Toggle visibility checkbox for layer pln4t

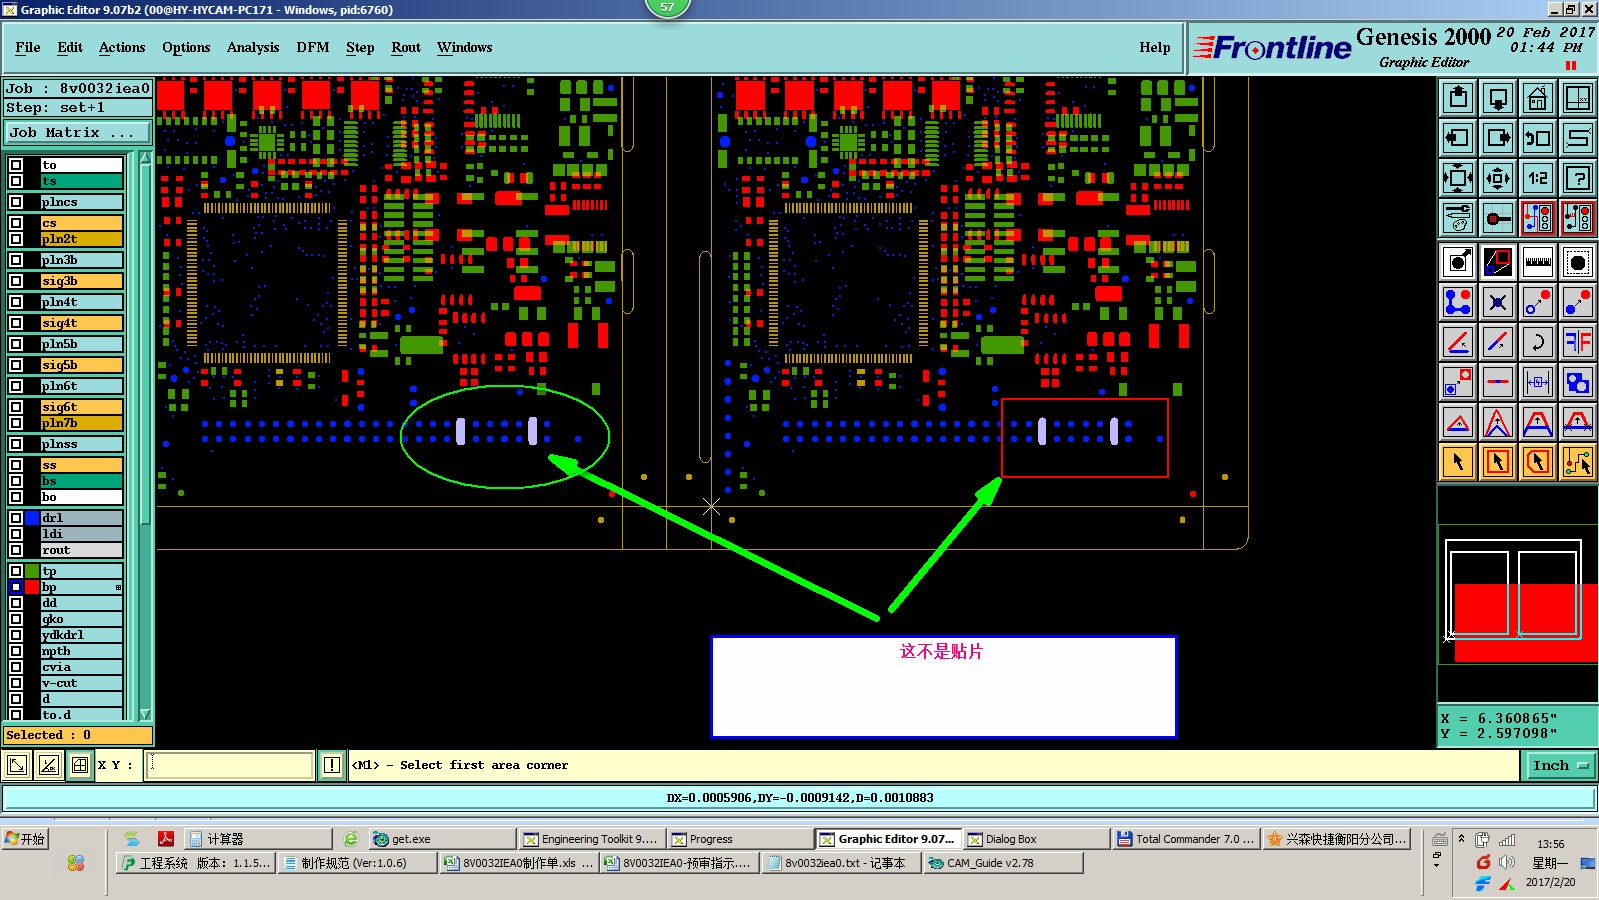pyautogui.click(x=16, y=302)
